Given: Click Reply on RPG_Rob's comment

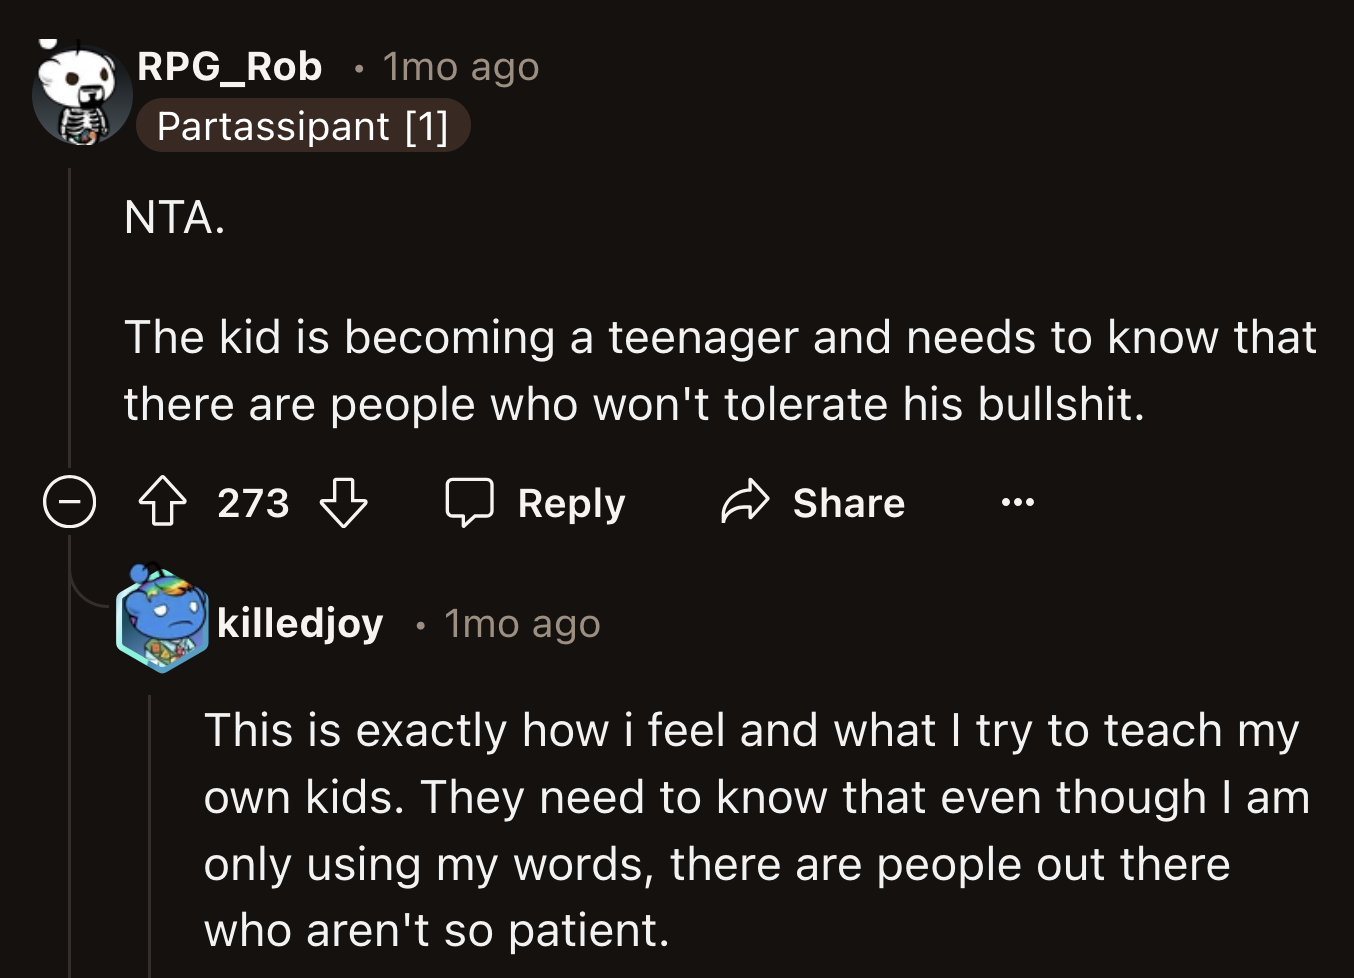Looking at the screenshot, I should pyautogui.click(x=570, y=503).
